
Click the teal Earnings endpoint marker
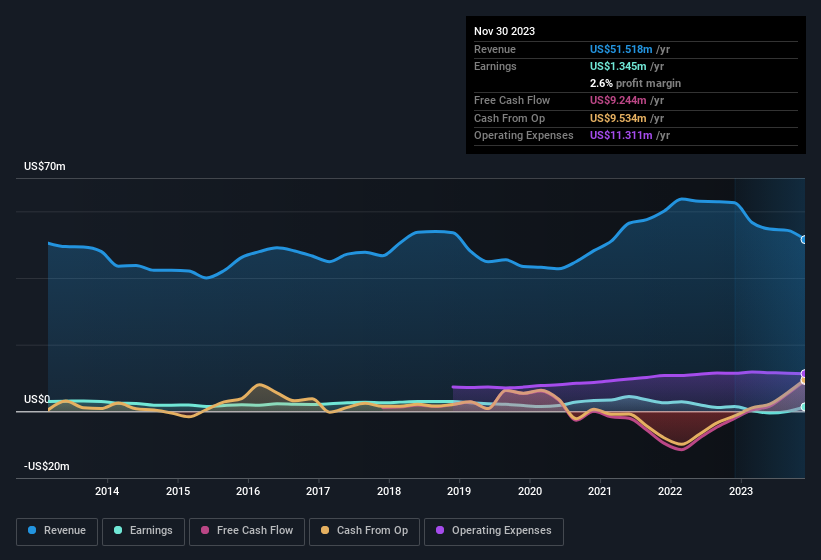click(804, 407)
